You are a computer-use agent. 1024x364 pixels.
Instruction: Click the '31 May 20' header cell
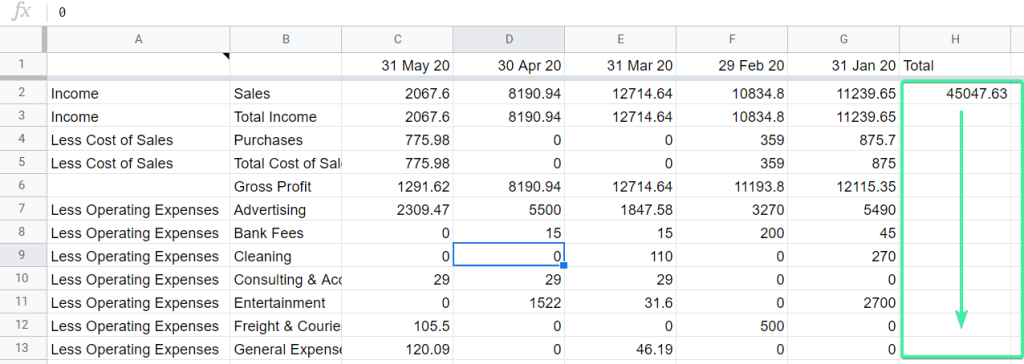(397, 65)
